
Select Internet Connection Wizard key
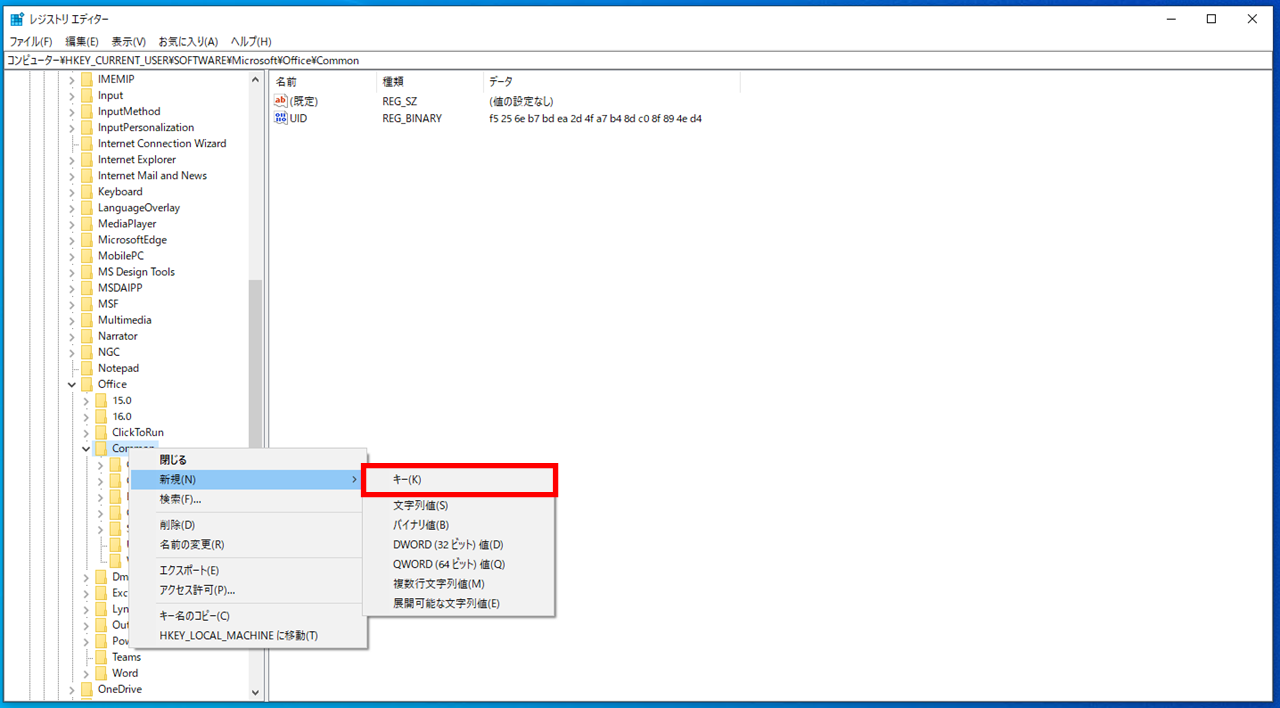coord(162,144)
